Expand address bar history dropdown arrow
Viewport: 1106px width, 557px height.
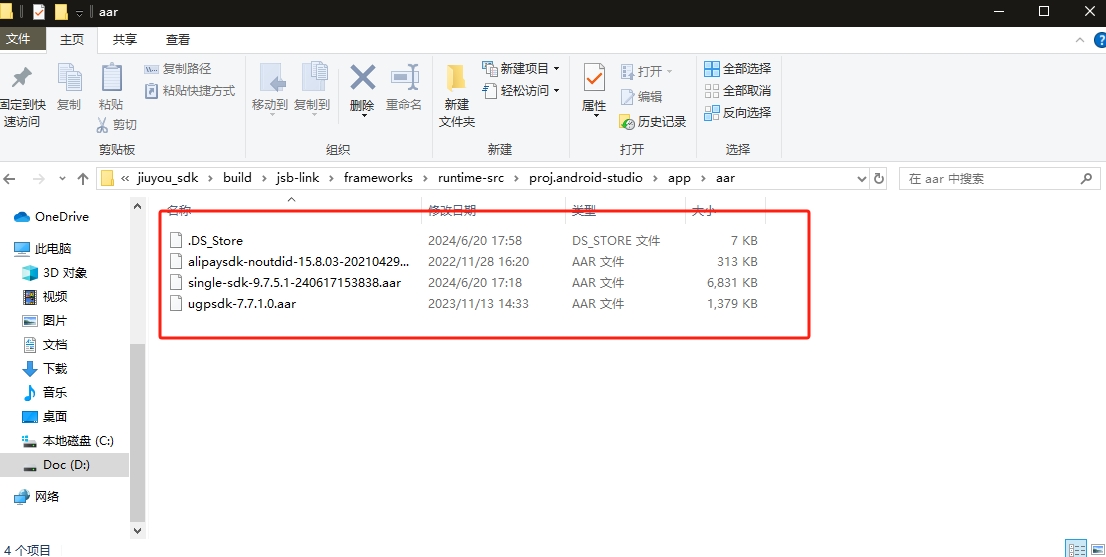(861, 178)
